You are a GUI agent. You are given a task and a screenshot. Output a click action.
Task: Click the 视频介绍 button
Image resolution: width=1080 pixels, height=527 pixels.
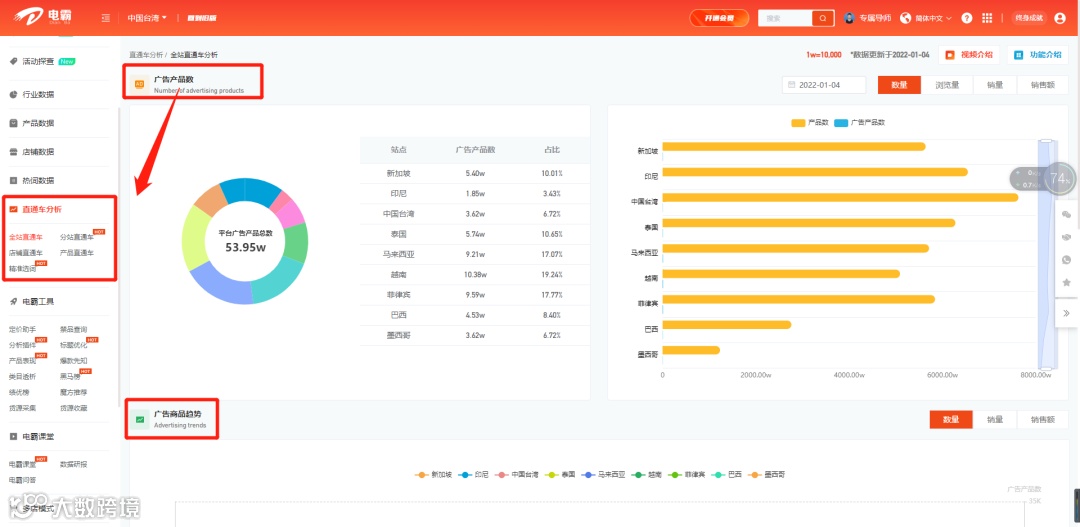point(969,54)
